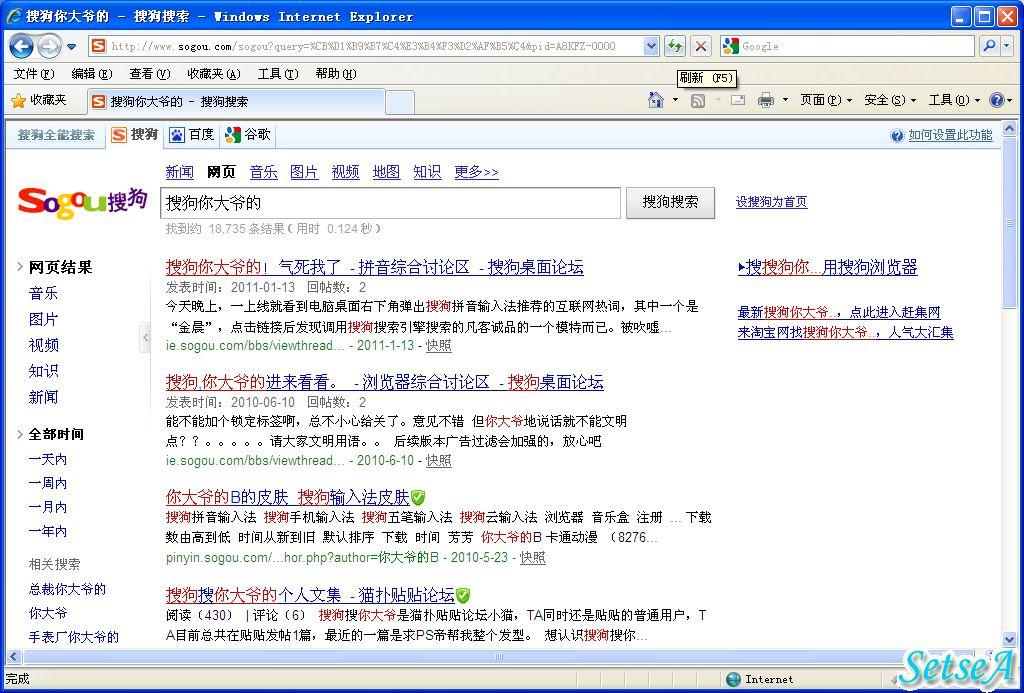The width and height of the screenshot is (1024, 693).
Task: Click the vertical scrollbar down arrow
Action: pos(1009,639)
